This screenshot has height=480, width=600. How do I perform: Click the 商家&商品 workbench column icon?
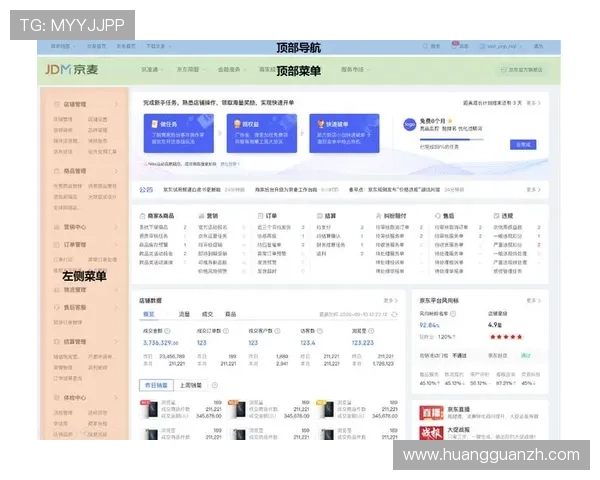point(142,216)
